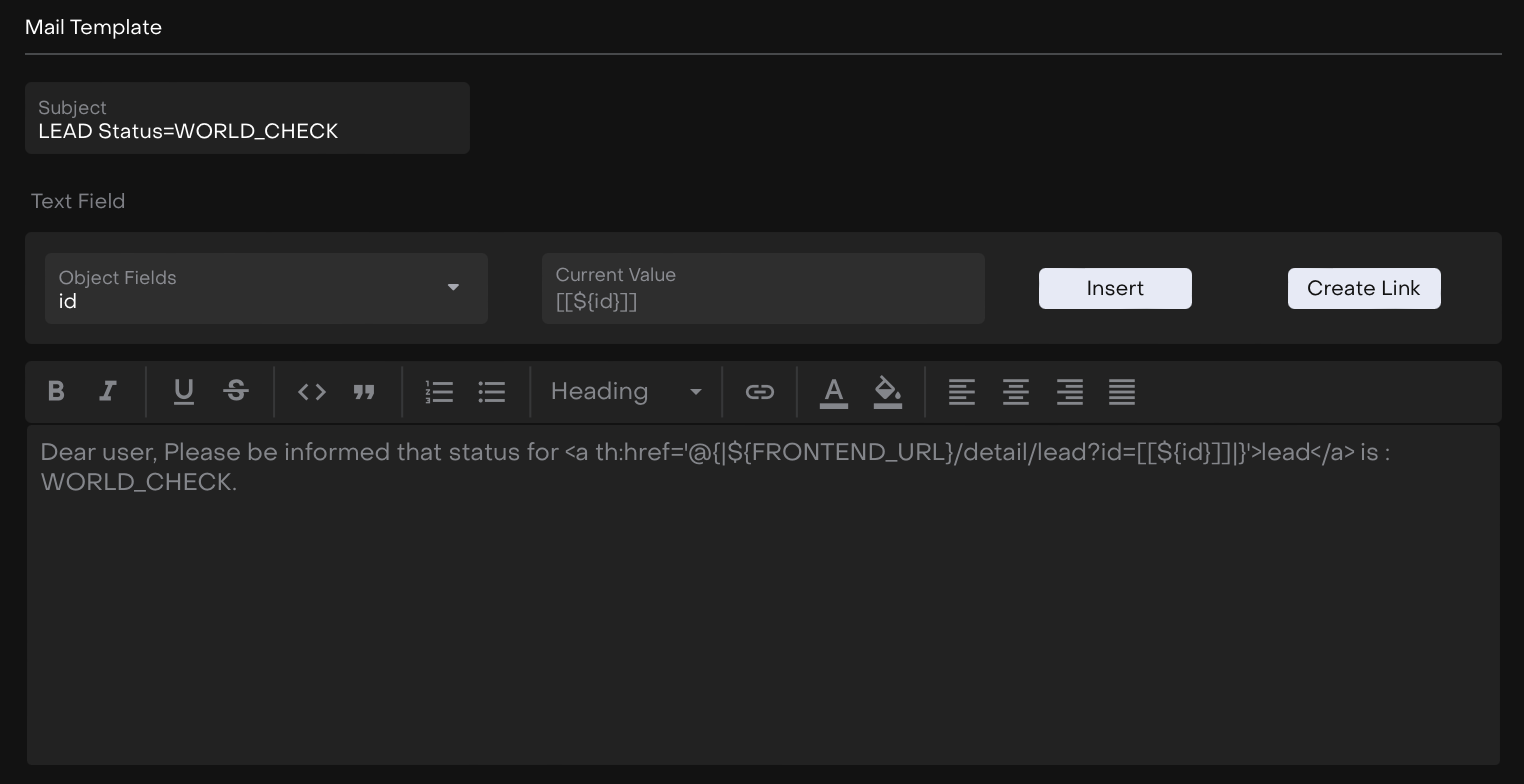Click the insert hyperlink icon
1524x784 pixels.
click(x=760, y=392)
